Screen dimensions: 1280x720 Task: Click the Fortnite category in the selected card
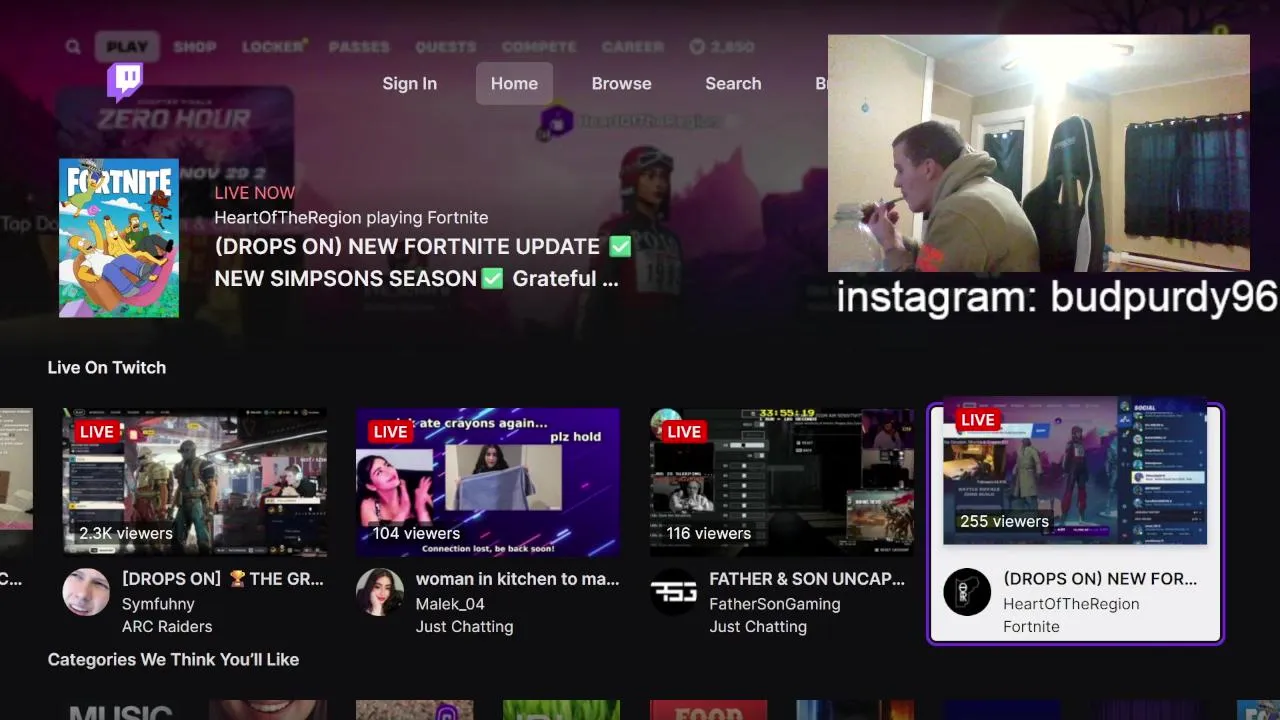pos(1031,627)
